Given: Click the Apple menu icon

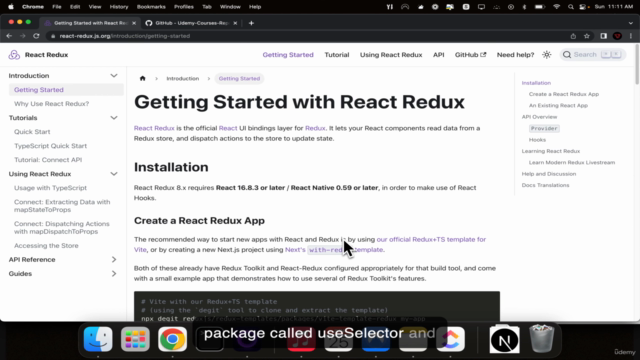Looking at the screenshot, I should point(11,7).
